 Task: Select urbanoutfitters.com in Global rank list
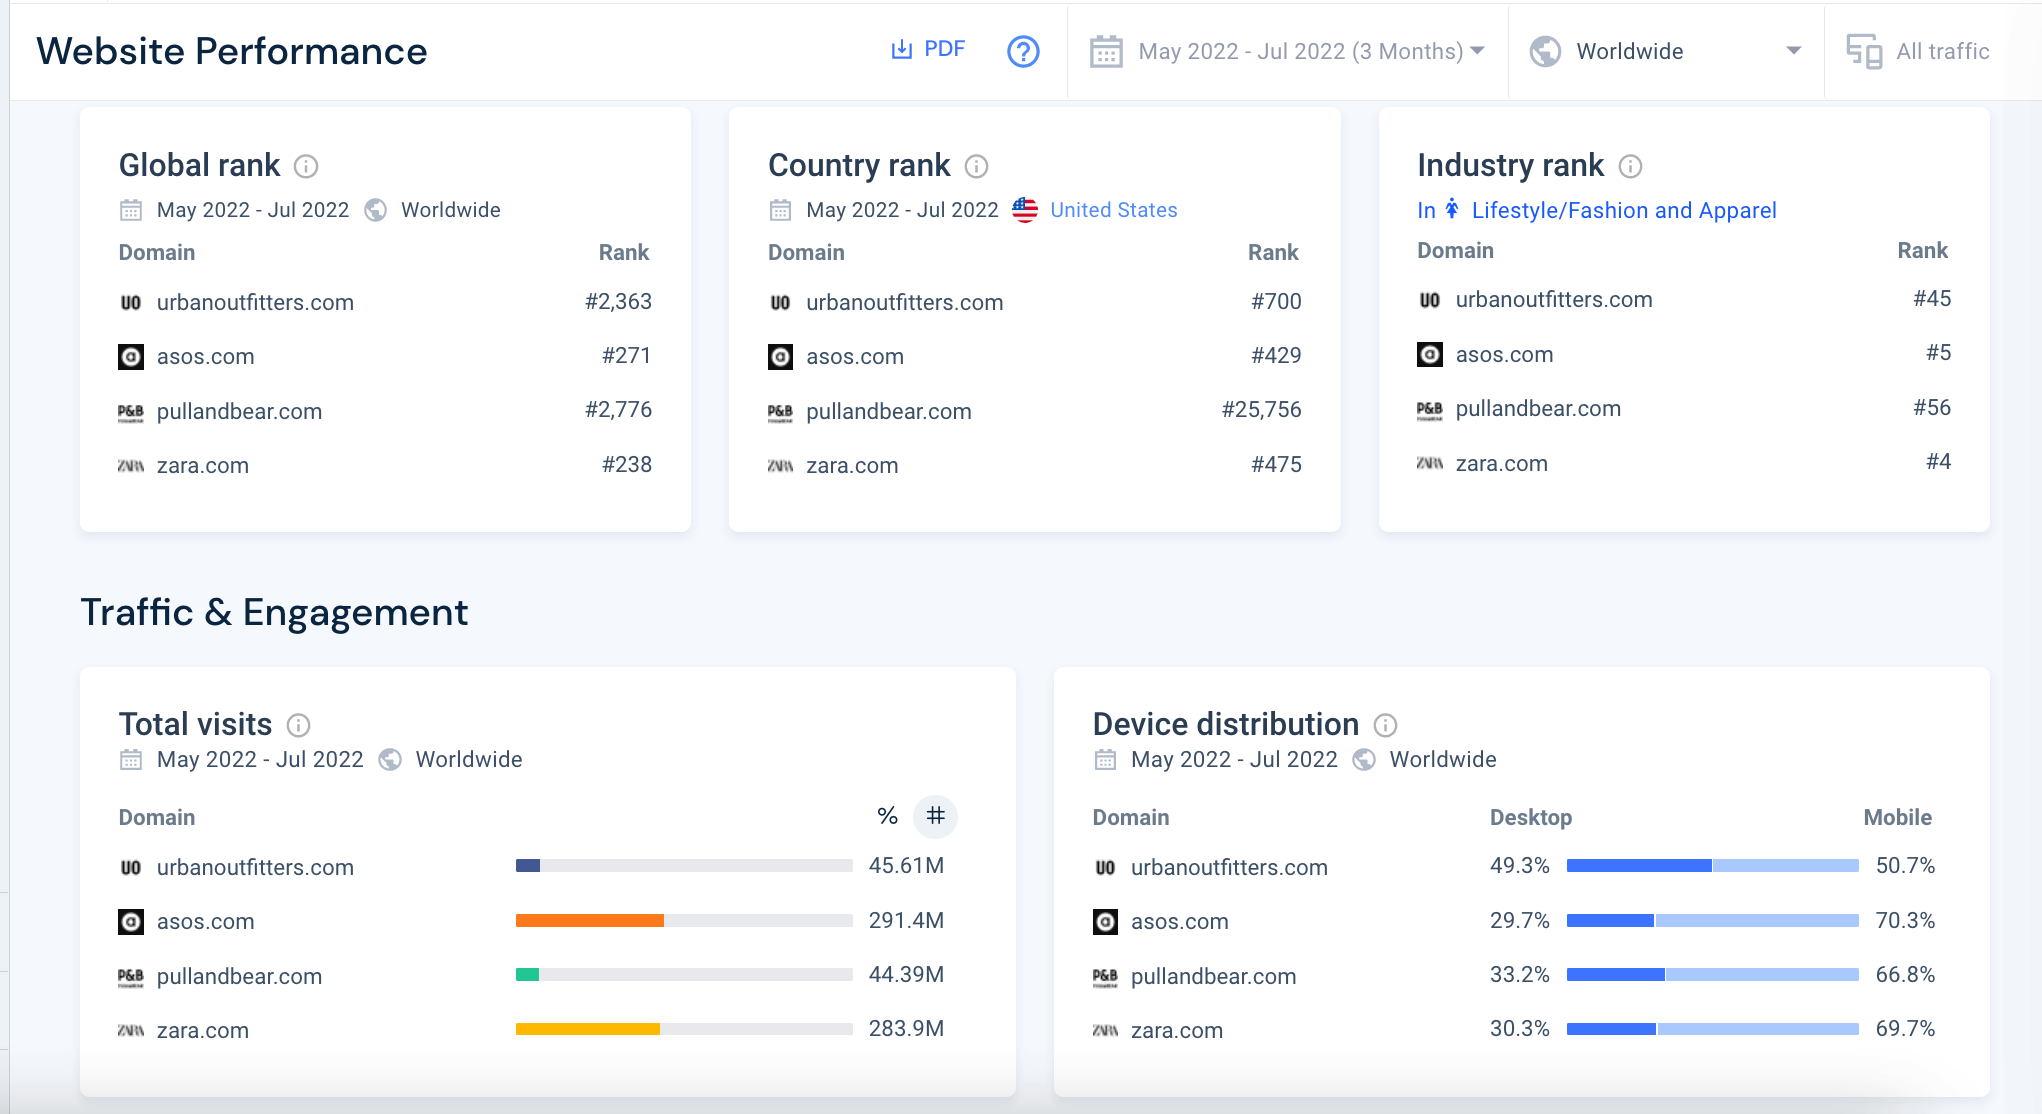255,303
